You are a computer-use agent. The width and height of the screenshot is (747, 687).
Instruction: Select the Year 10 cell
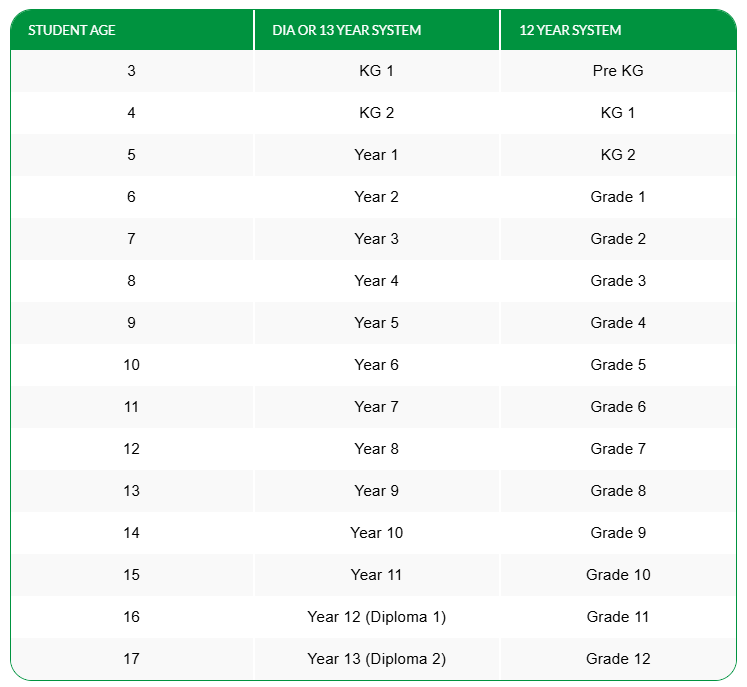(376, 533)
